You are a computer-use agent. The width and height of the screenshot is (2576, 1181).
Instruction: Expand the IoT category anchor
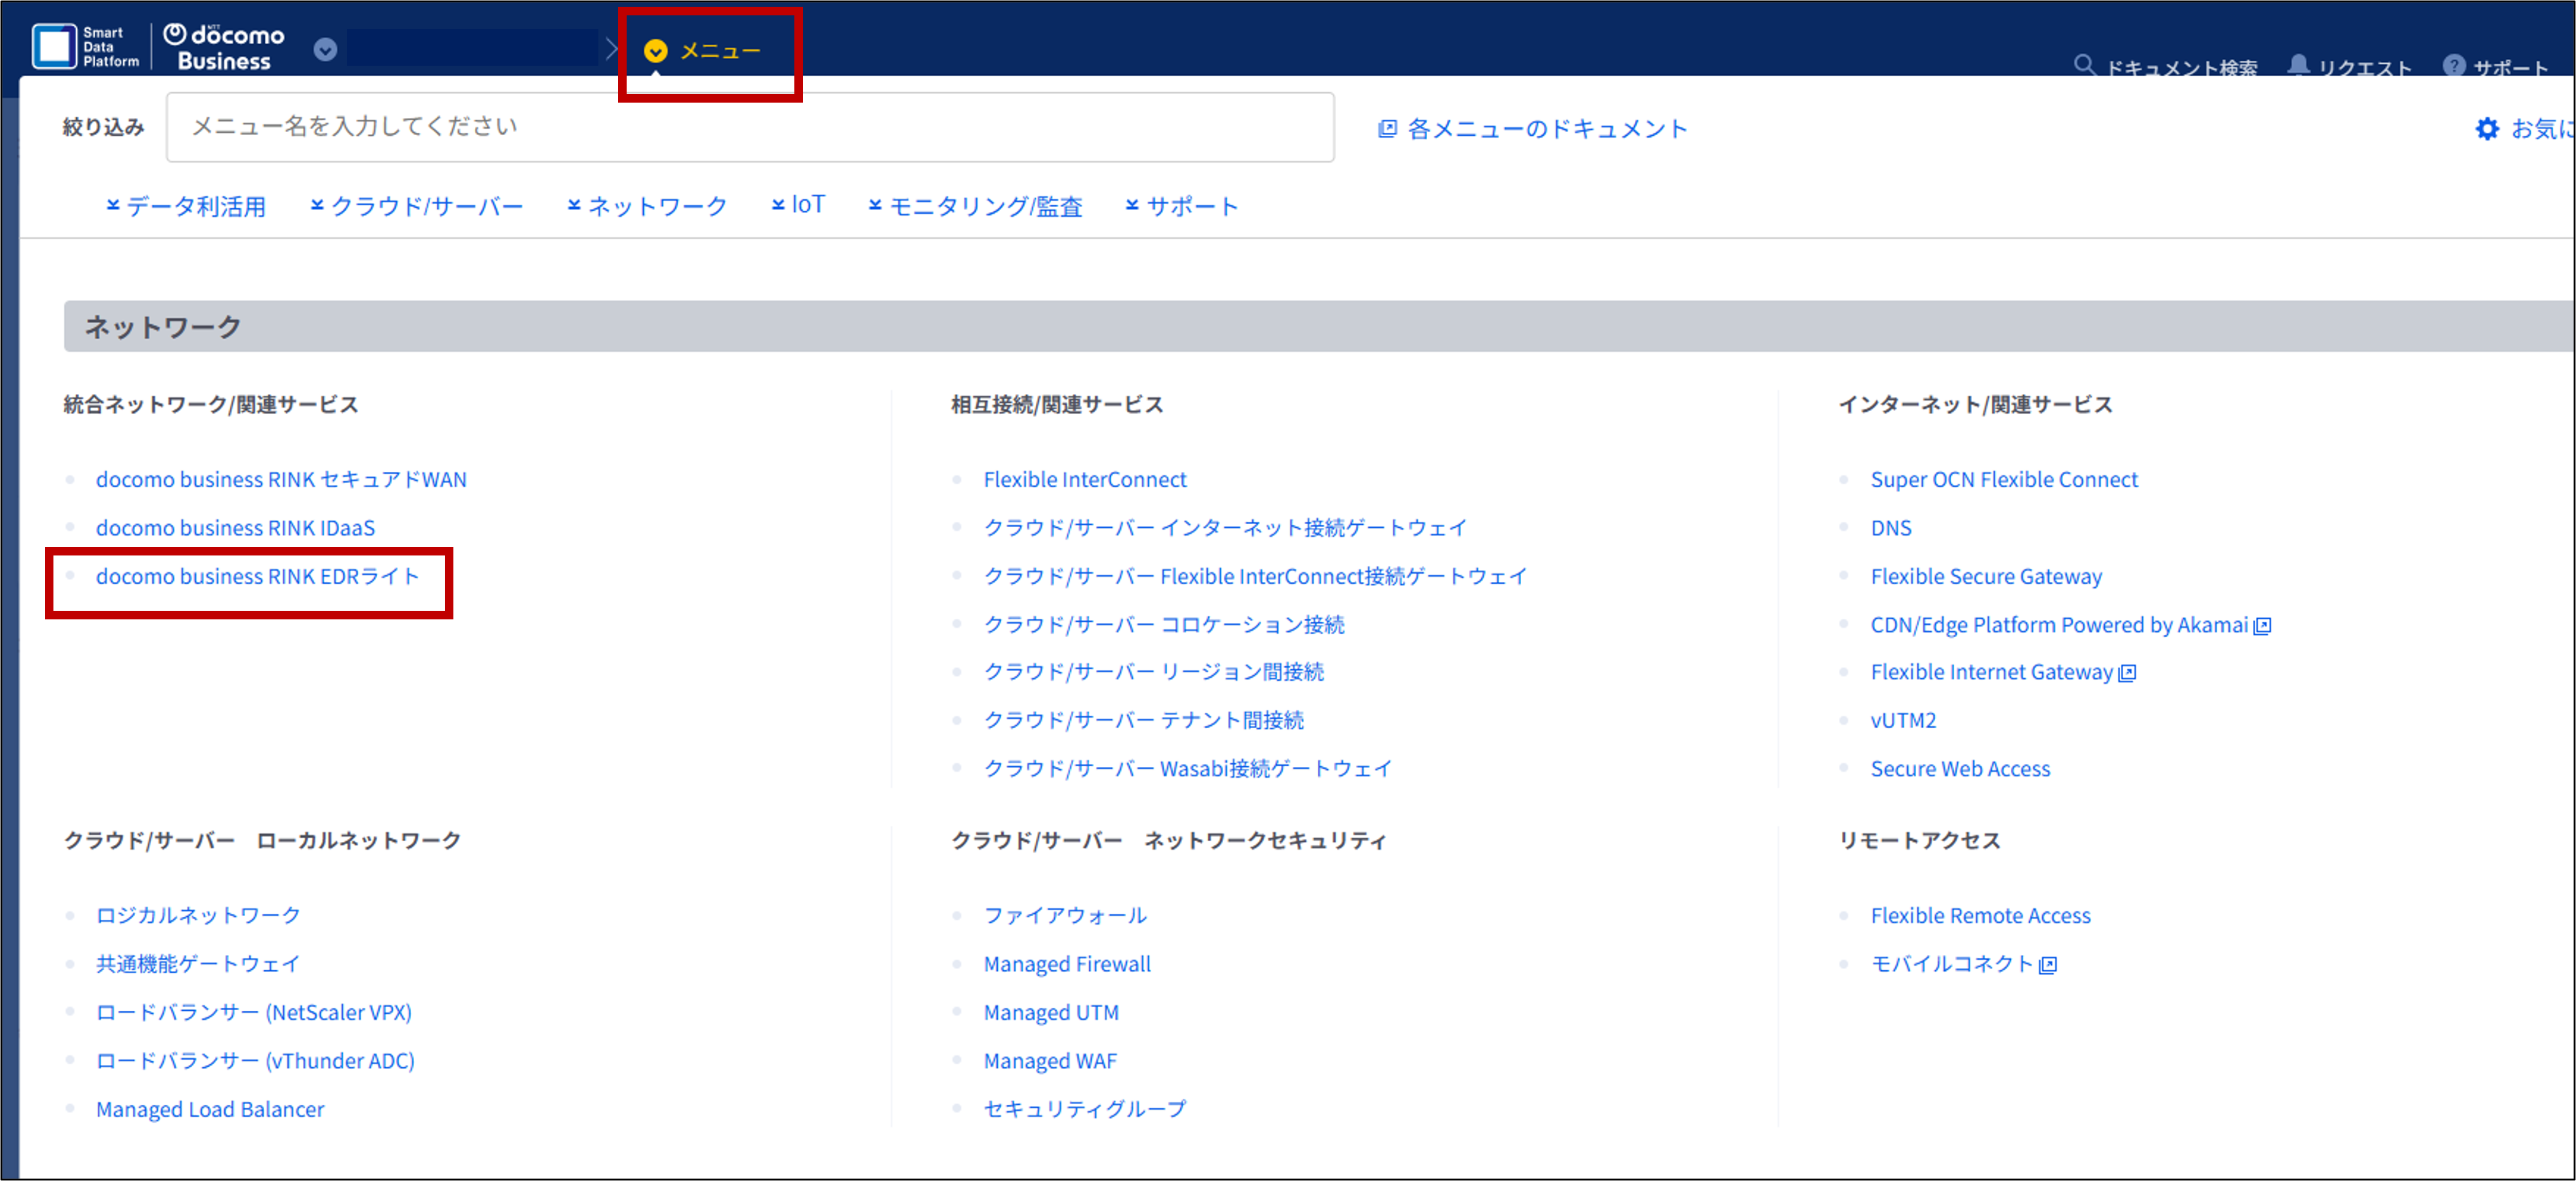(798, 205)
